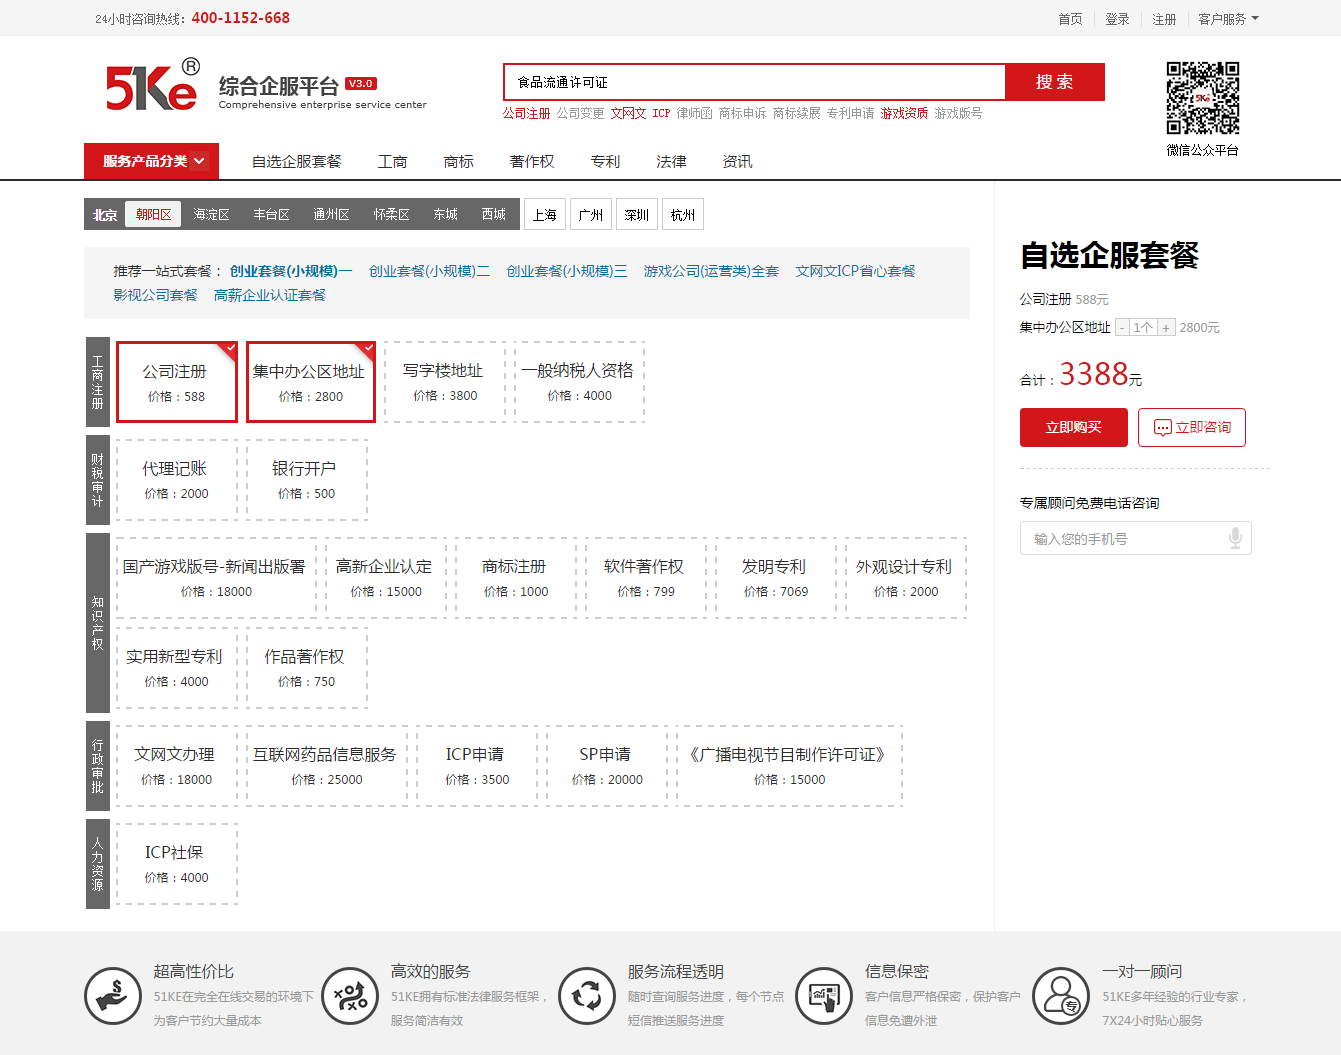Switch to the 丰台区 district tab
This screenshot has width=1341, height=1055.
[x=271, y=214]
